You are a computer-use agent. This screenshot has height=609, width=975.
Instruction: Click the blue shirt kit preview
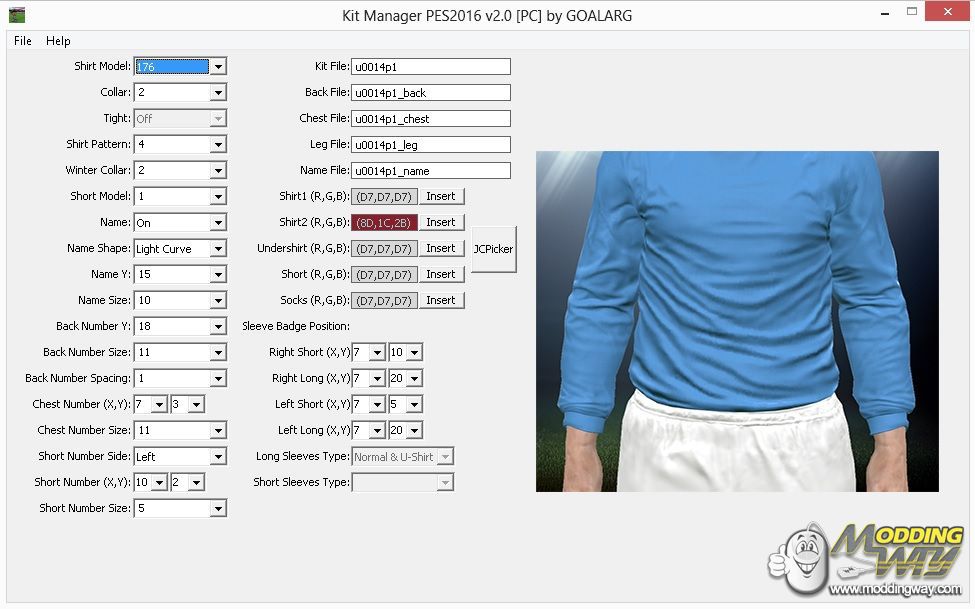[737, 321]
